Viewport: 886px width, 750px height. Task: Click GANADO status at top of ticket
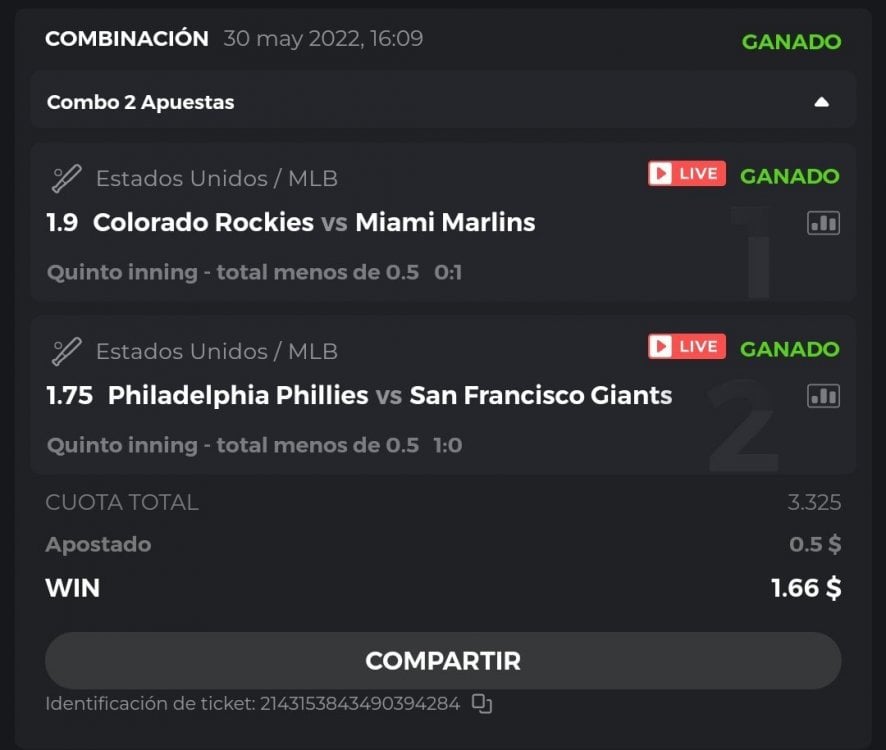[x=791, y=42]
